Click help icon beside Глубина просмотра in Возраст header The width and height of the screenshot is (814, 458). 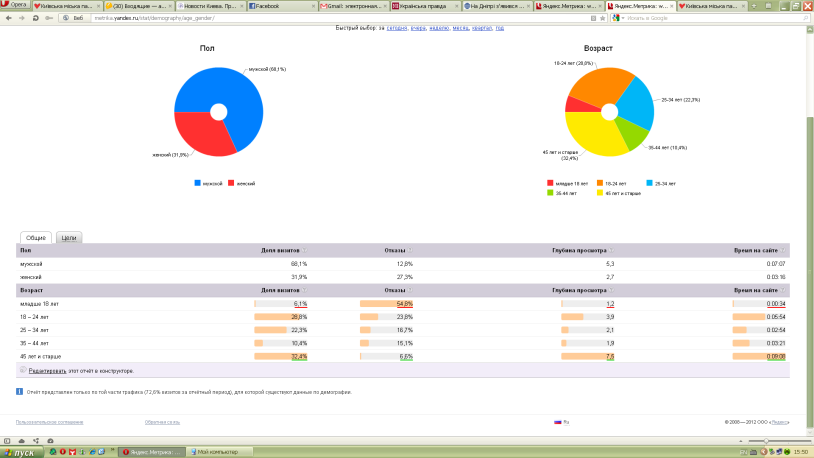[x=611, y=290]
